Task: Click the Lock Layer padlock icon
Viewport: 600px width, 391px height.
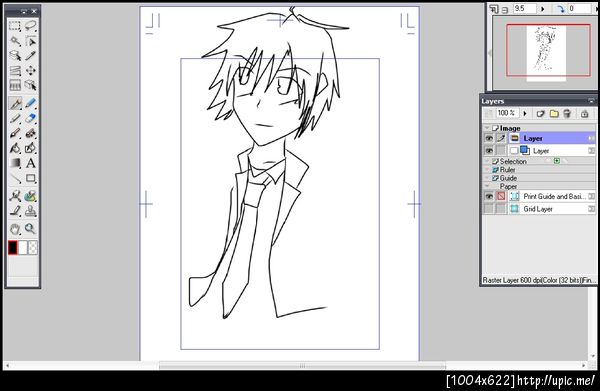Action: click(x=584, y=113)
